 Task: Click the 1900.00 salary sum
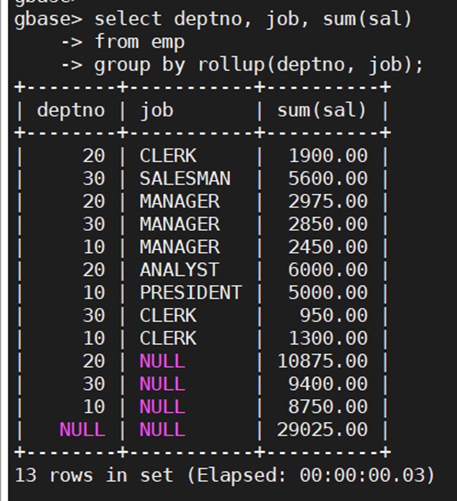328,156
